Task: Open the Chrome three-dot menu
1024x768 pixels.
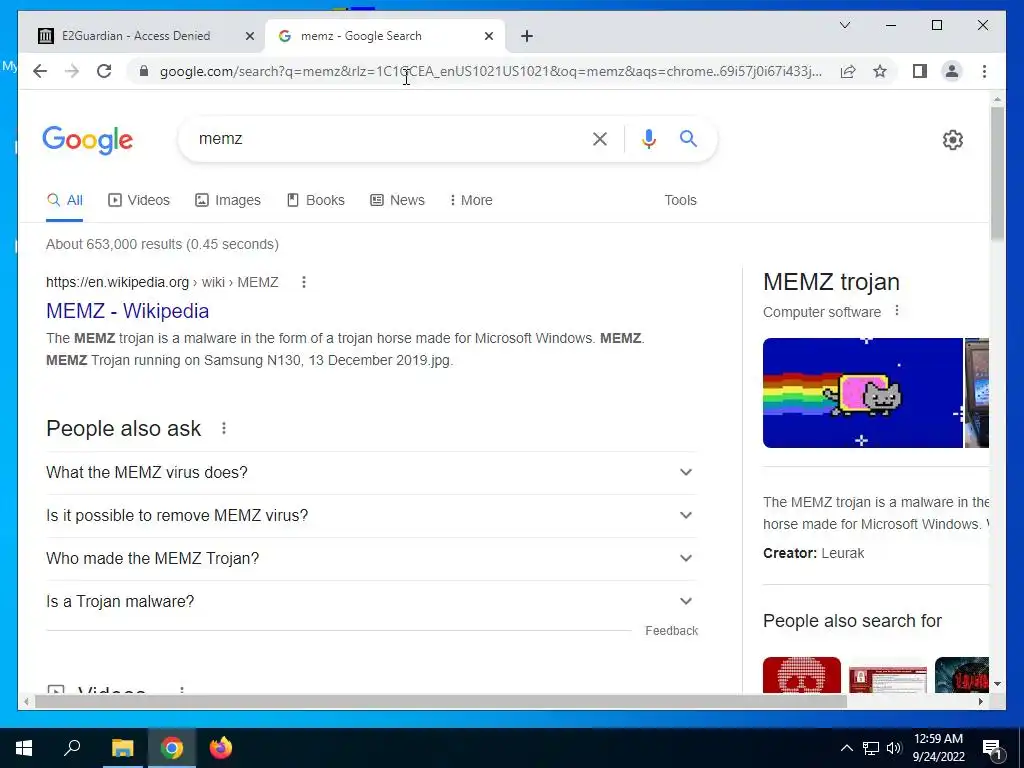Action: pos(984,71)
